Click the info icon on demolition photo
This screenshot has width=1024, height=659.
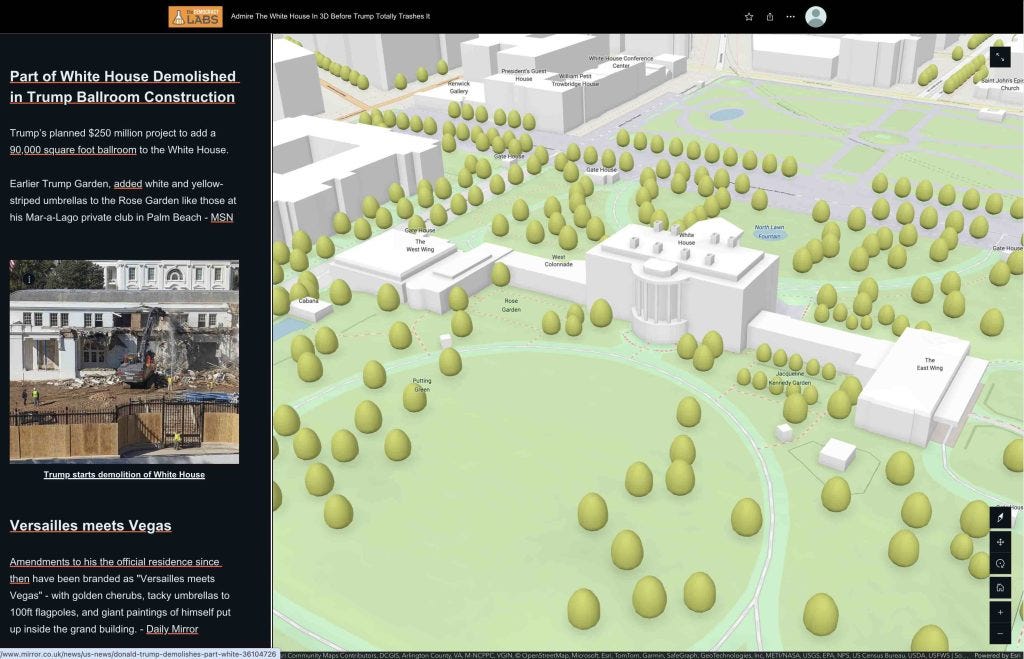(28, 279)
